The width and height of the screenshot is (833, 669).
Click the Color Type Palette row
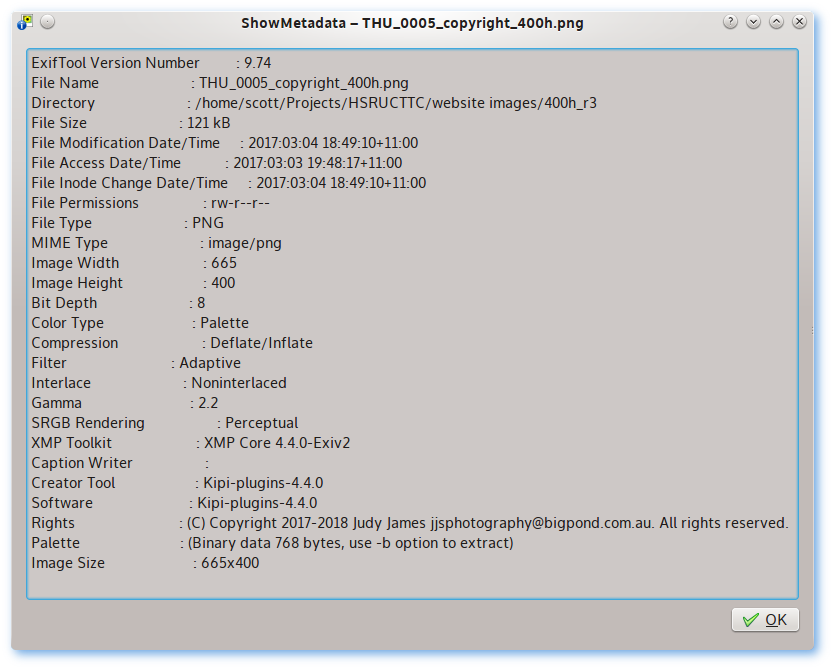pyautogui.click(x=140, y=323)
